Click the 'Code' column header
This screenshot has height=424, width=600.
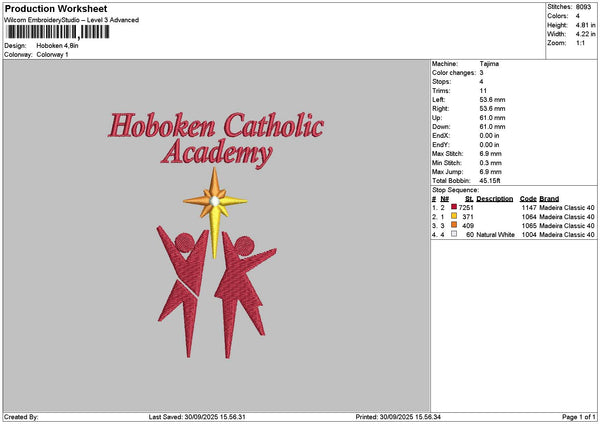pos(528,199)
